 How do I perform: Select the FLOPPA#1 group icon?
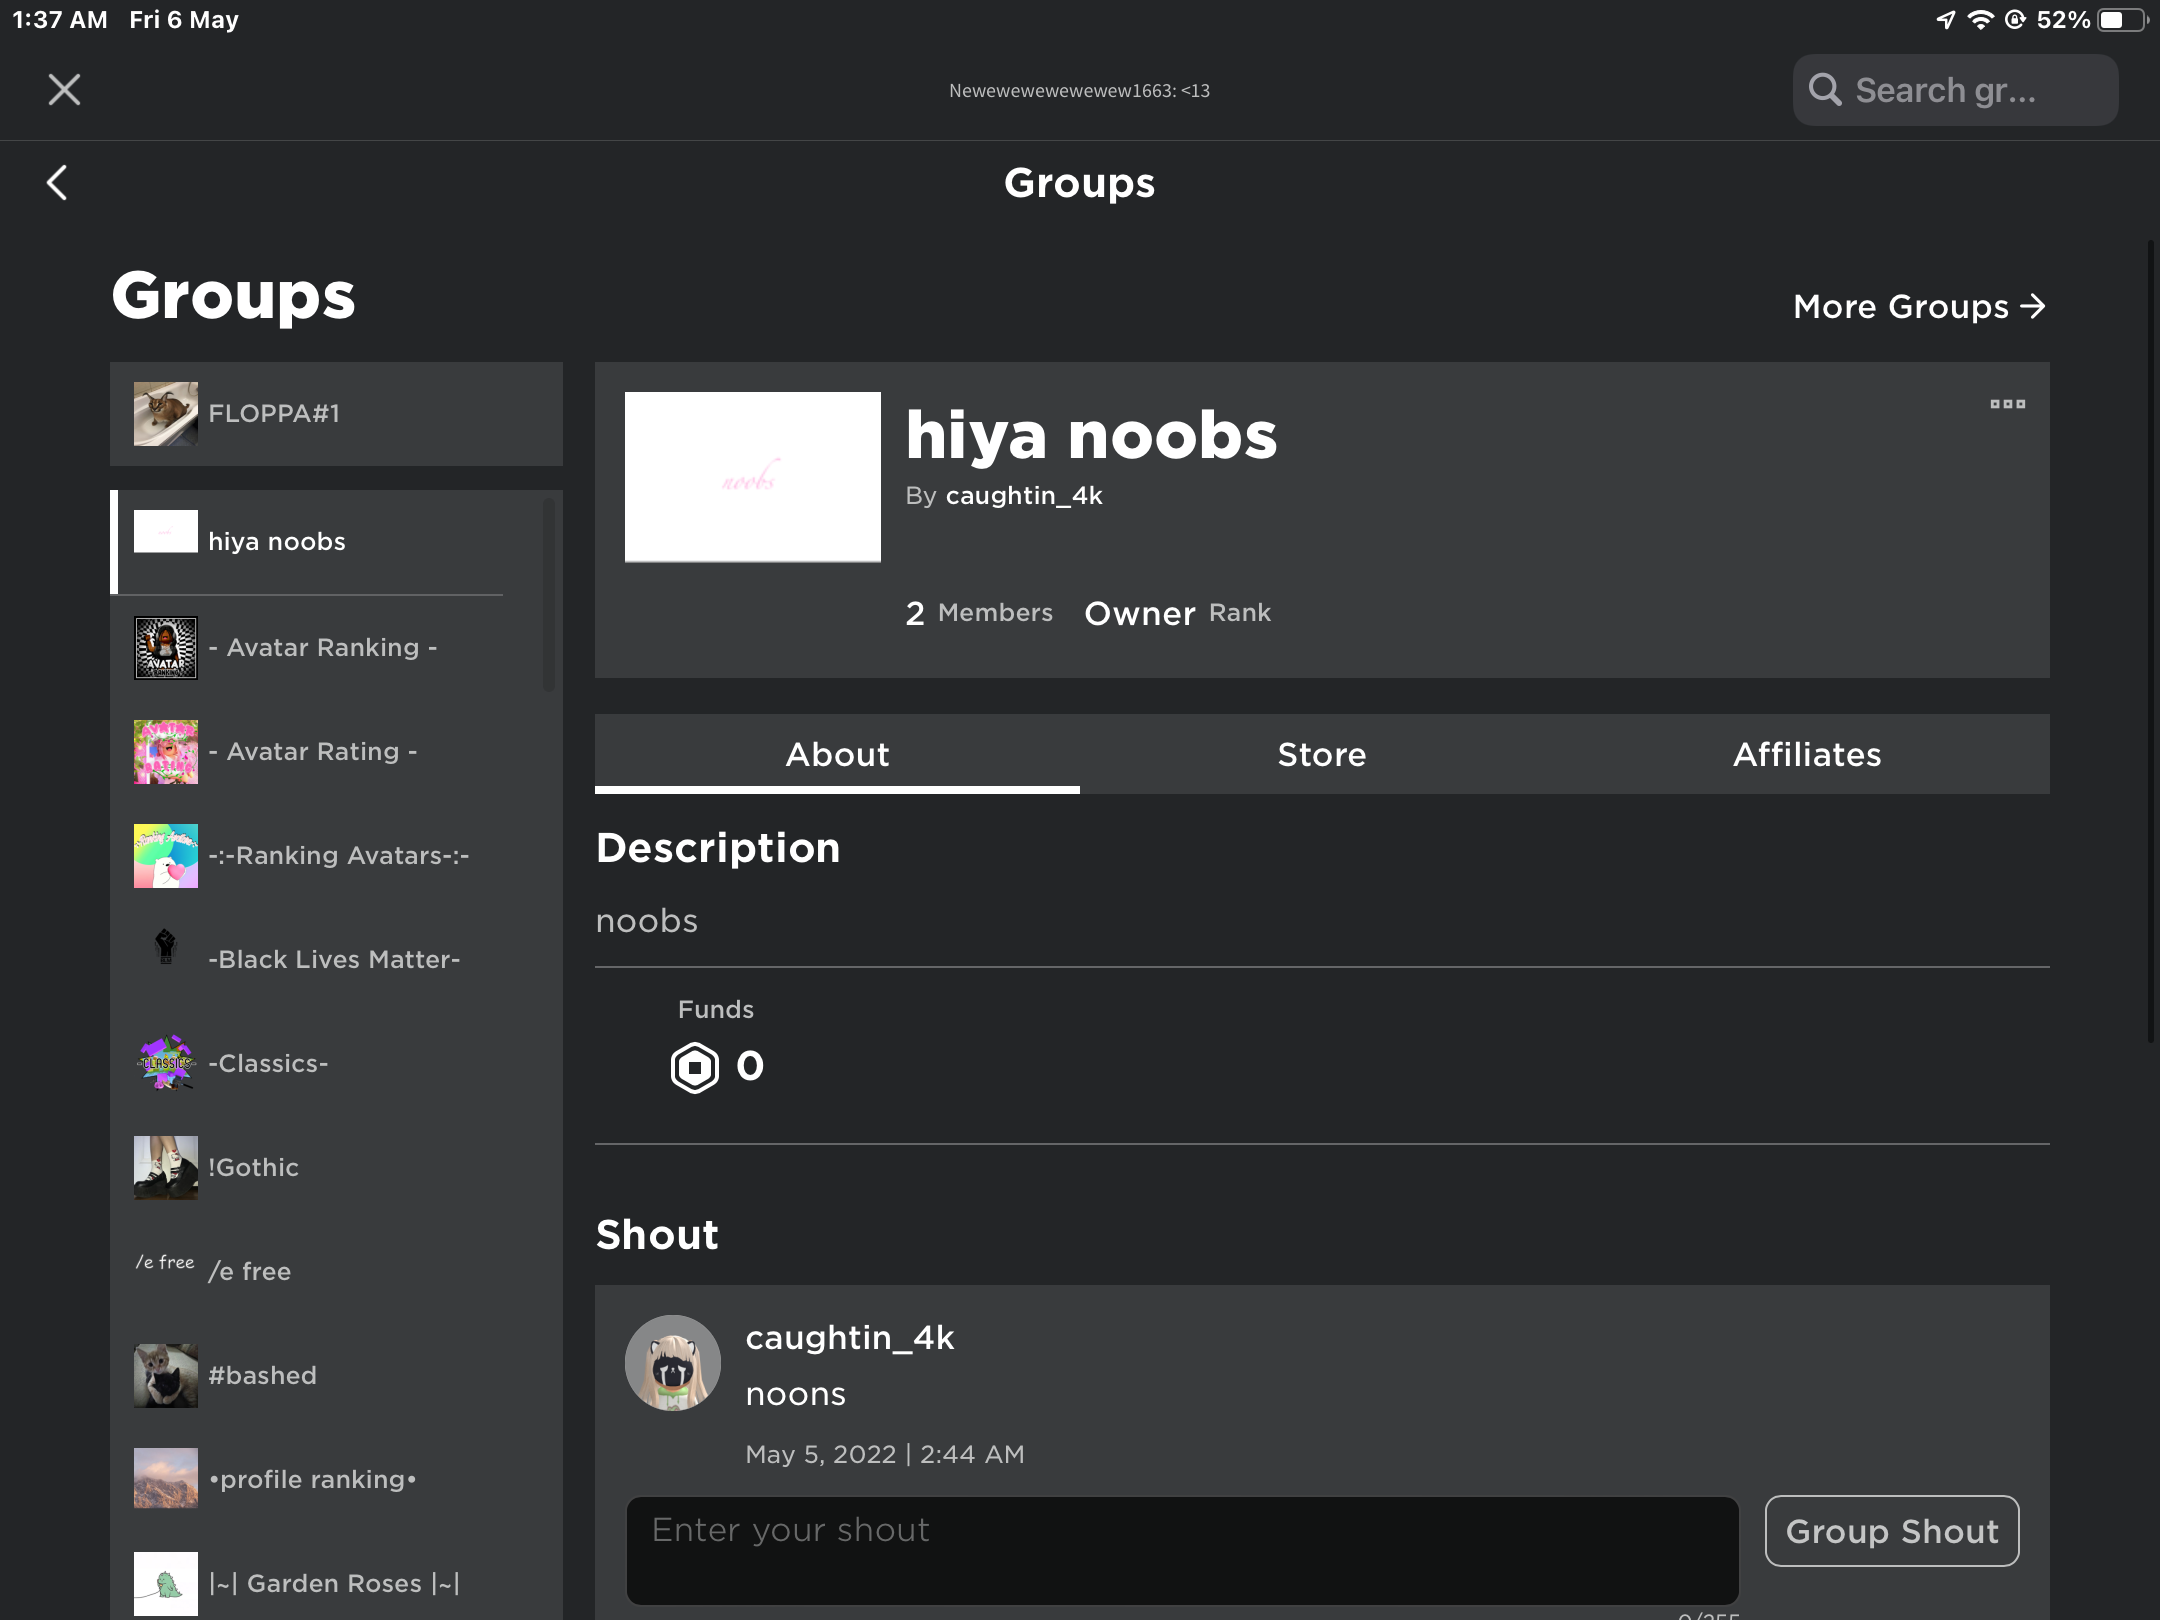(166, 413)
